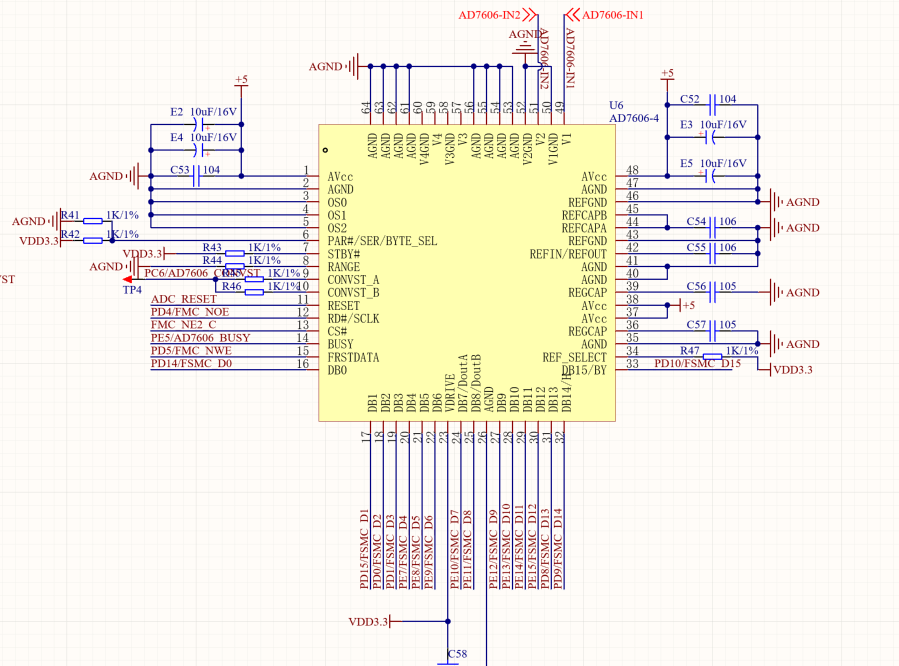Click the FRSTDATA pin name
The height and width of the screenshot is (666, 899).
[x=353, y=357]
